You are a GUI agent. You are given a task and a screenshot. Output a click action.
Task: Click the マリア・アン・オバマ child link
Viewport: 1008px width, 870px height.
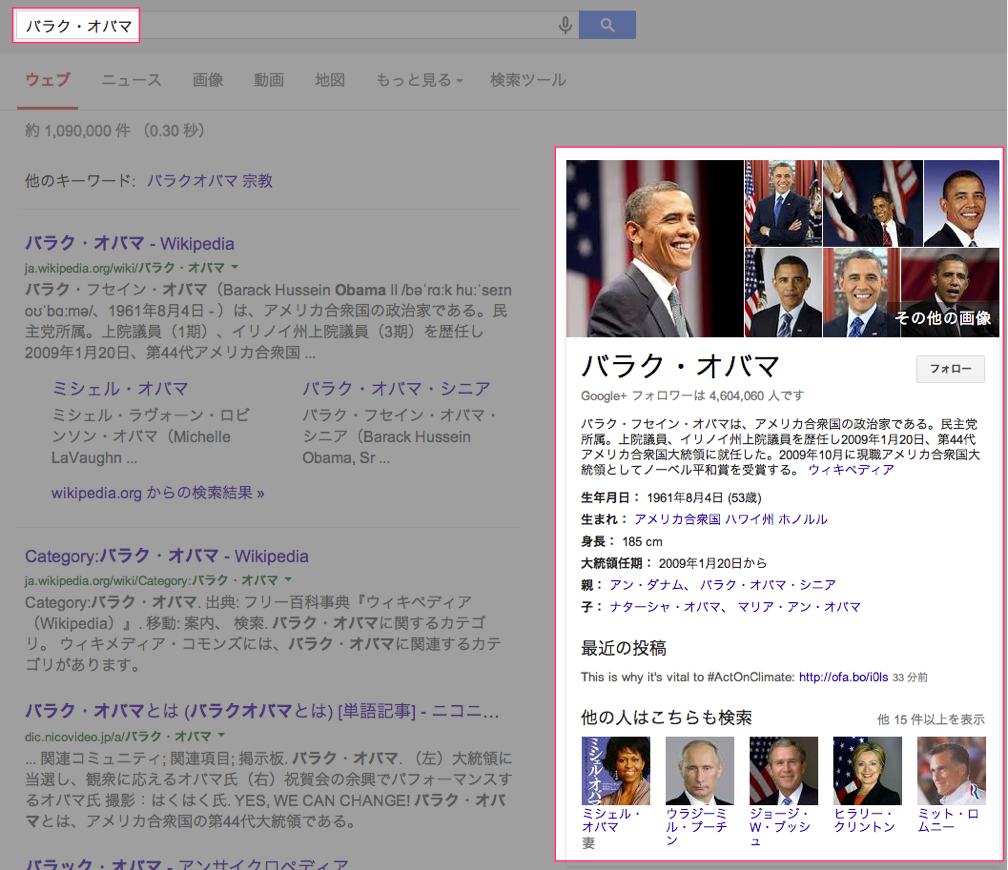click(798, 607)
